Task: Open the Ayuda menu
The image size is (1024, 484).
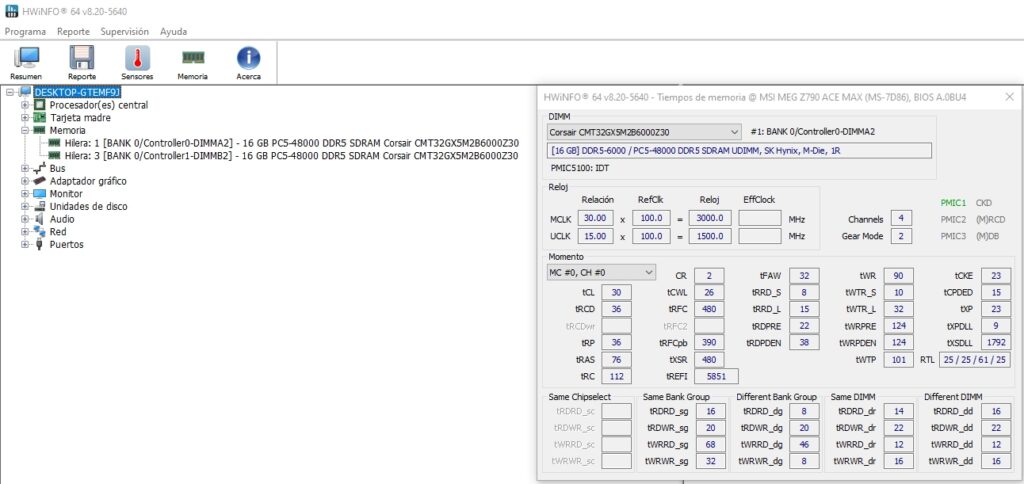Action: (x=173, y=31)
